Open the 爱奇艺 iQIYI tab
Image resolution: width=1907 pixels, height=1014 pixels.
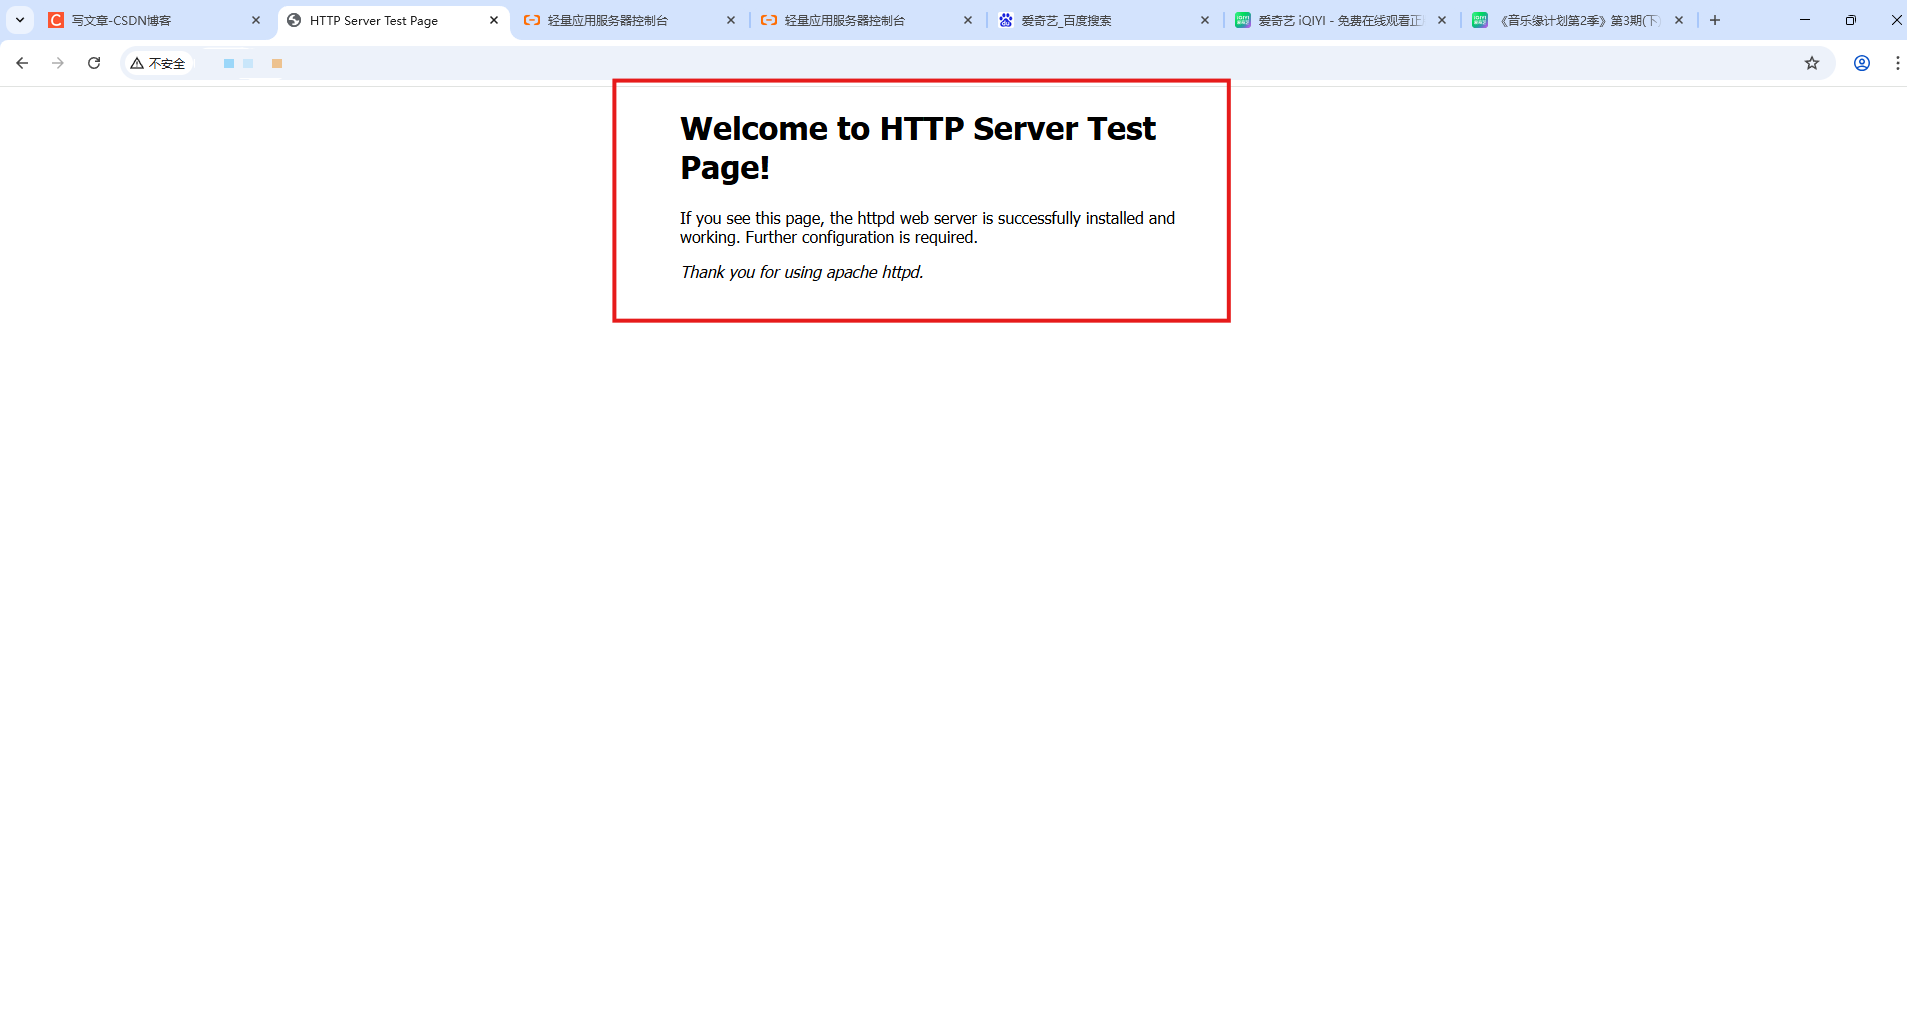coord(1341,20)
